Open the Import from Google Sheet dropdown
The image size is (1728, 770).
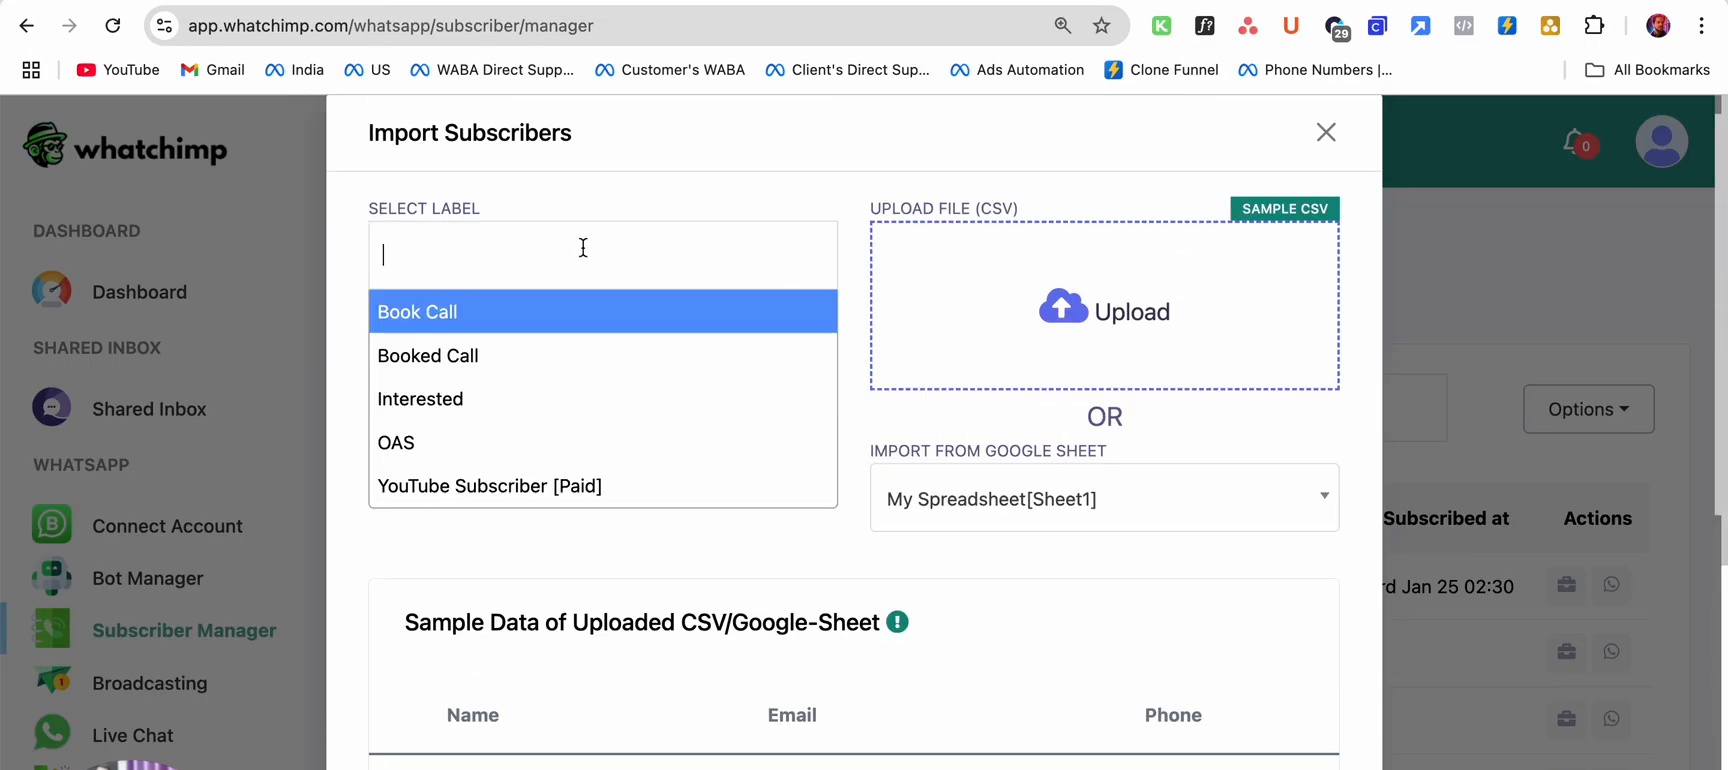1104,498
